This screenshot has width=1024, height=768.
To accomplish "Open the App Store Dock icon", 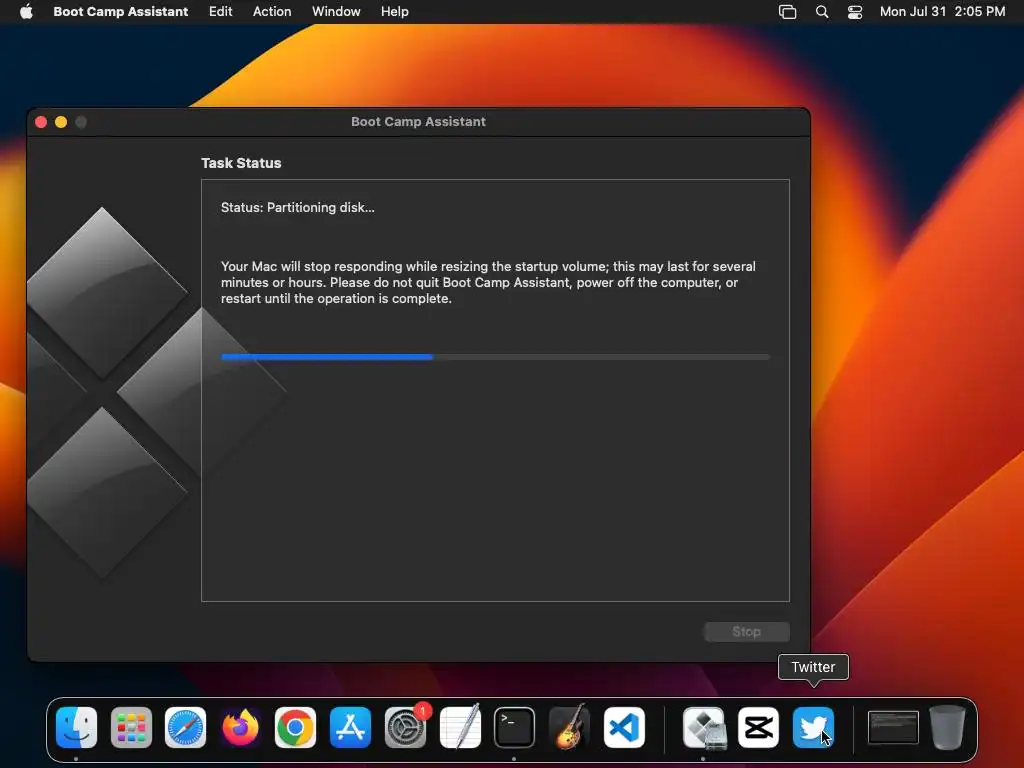I will tap(350, 727).
